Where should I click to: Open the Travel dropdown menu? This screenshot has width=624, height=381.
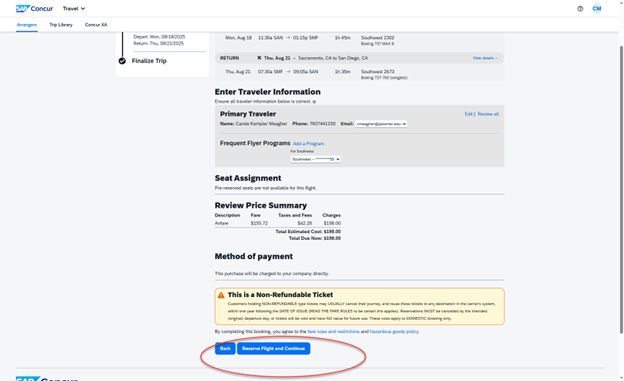click(74, 8)
